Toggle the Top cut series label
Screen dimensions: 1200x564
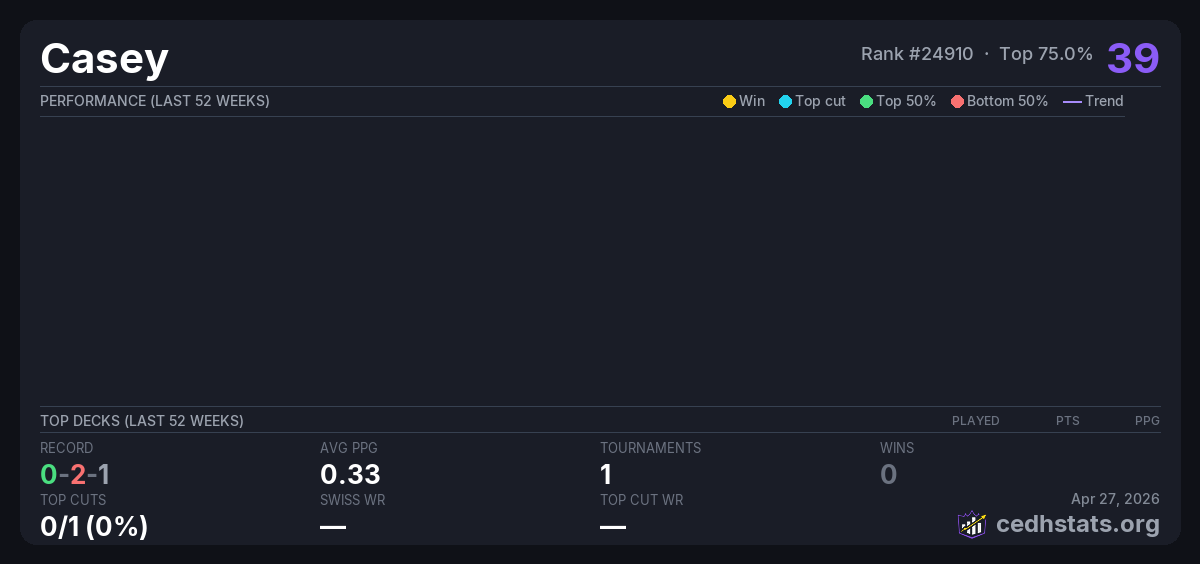click(820, 101)
